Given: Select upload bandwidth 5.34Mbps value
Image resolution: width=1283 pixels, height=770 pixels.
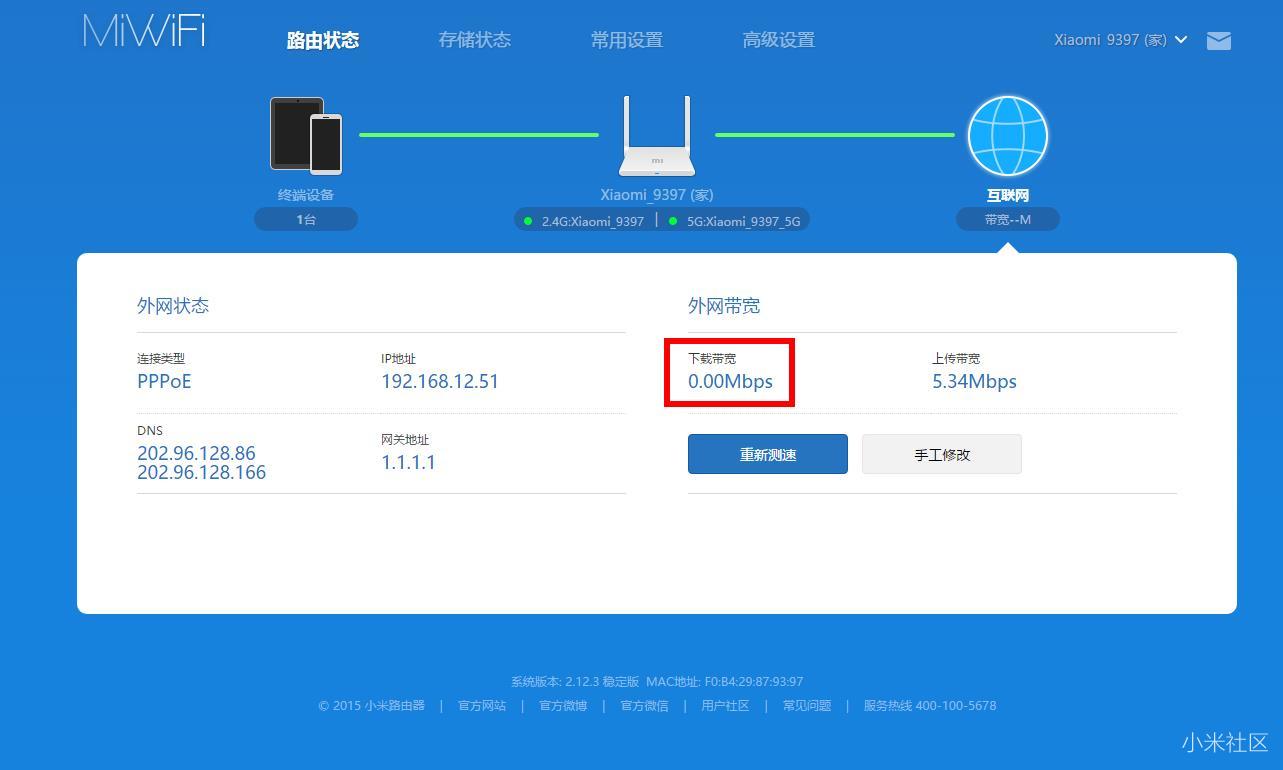Looking at the screenshot, I should point(974,381).
